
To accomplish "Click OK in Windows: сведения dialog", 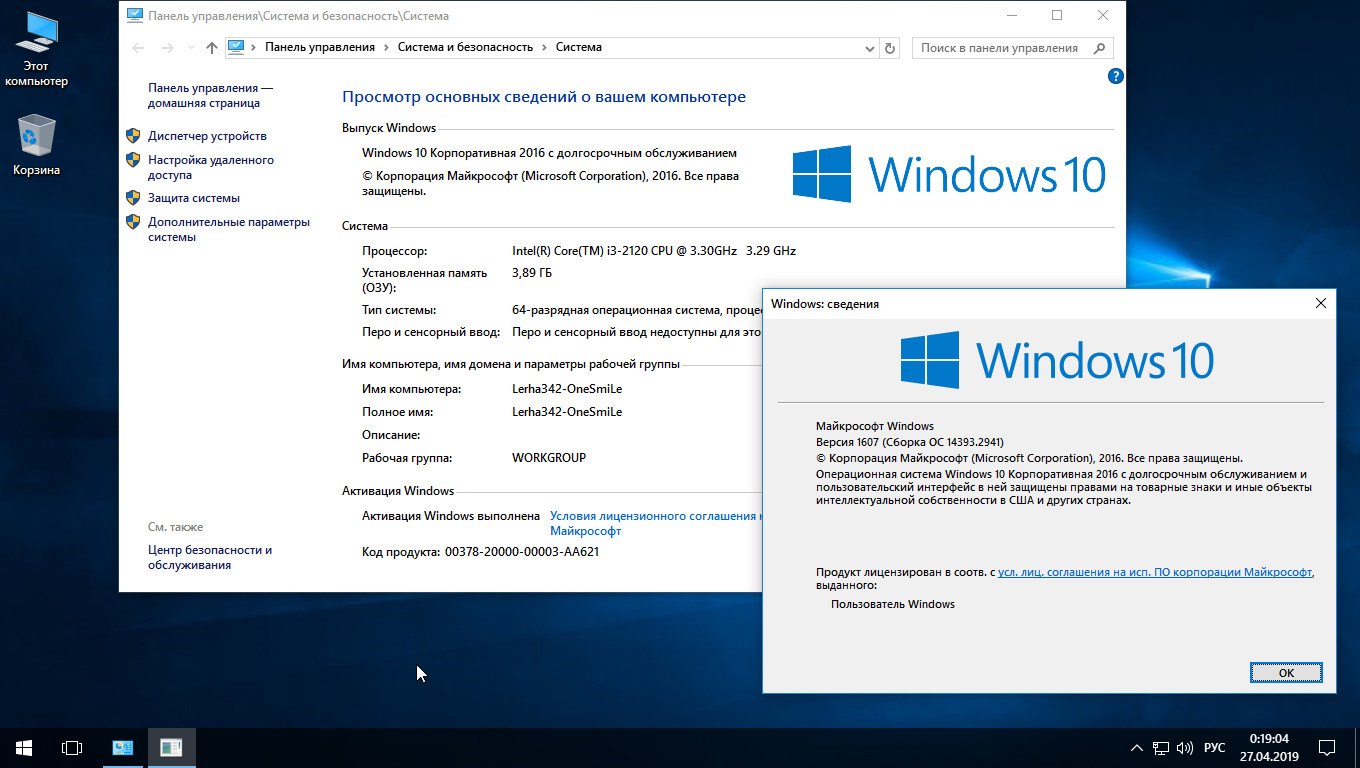I will (x=1286, y=673).
